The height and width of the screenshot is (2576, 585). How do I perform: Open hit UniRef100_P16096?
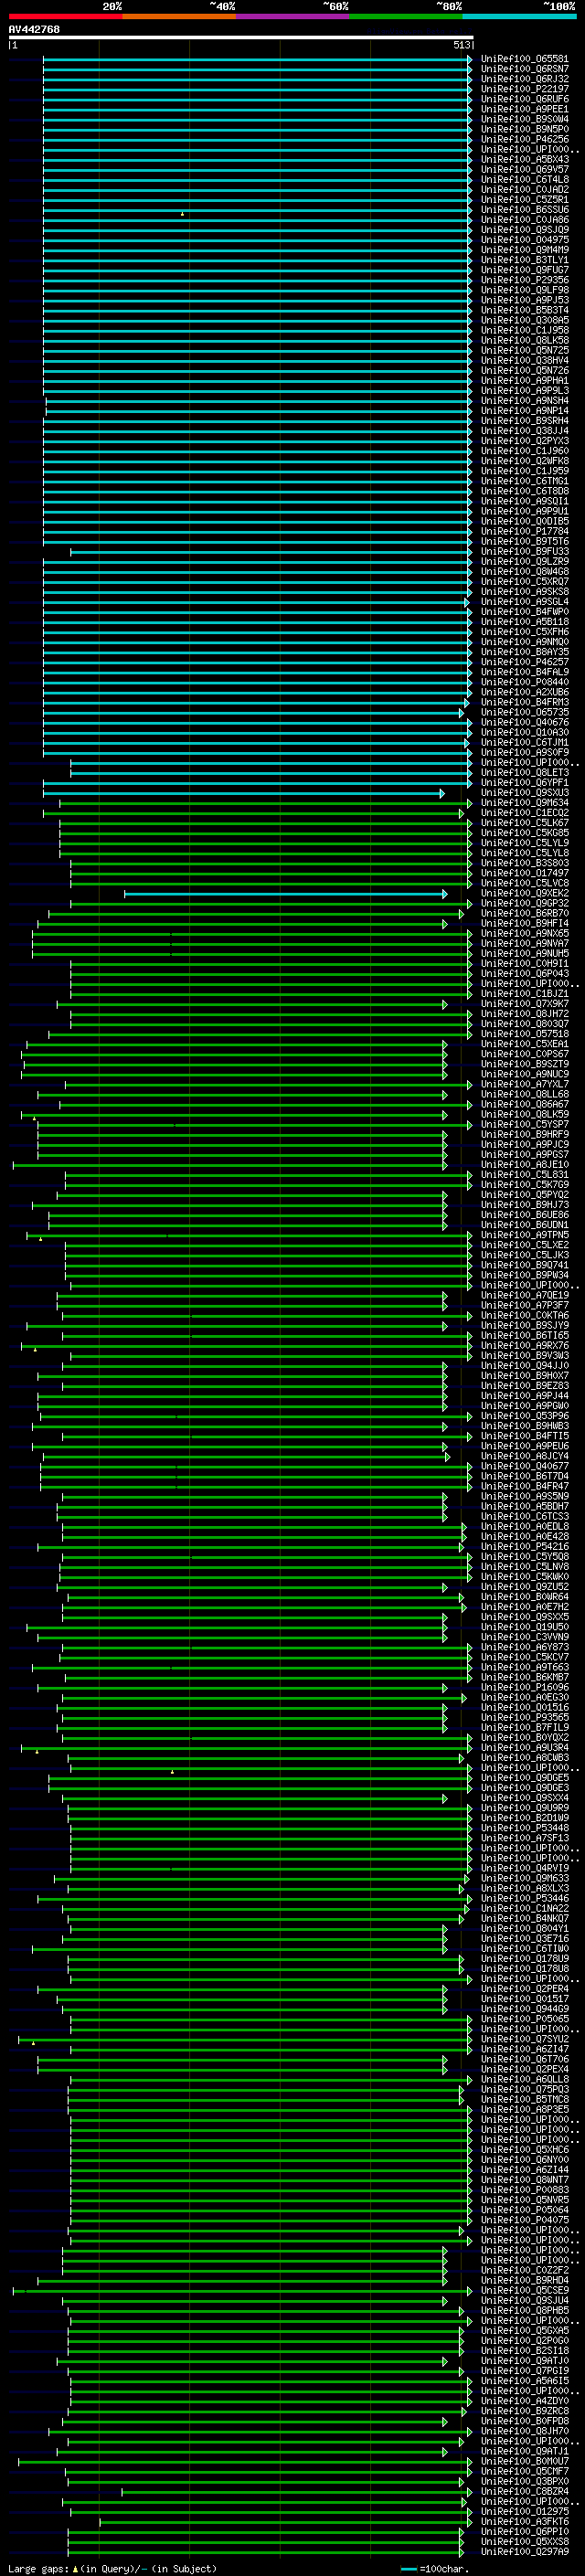coord(525,1687)
